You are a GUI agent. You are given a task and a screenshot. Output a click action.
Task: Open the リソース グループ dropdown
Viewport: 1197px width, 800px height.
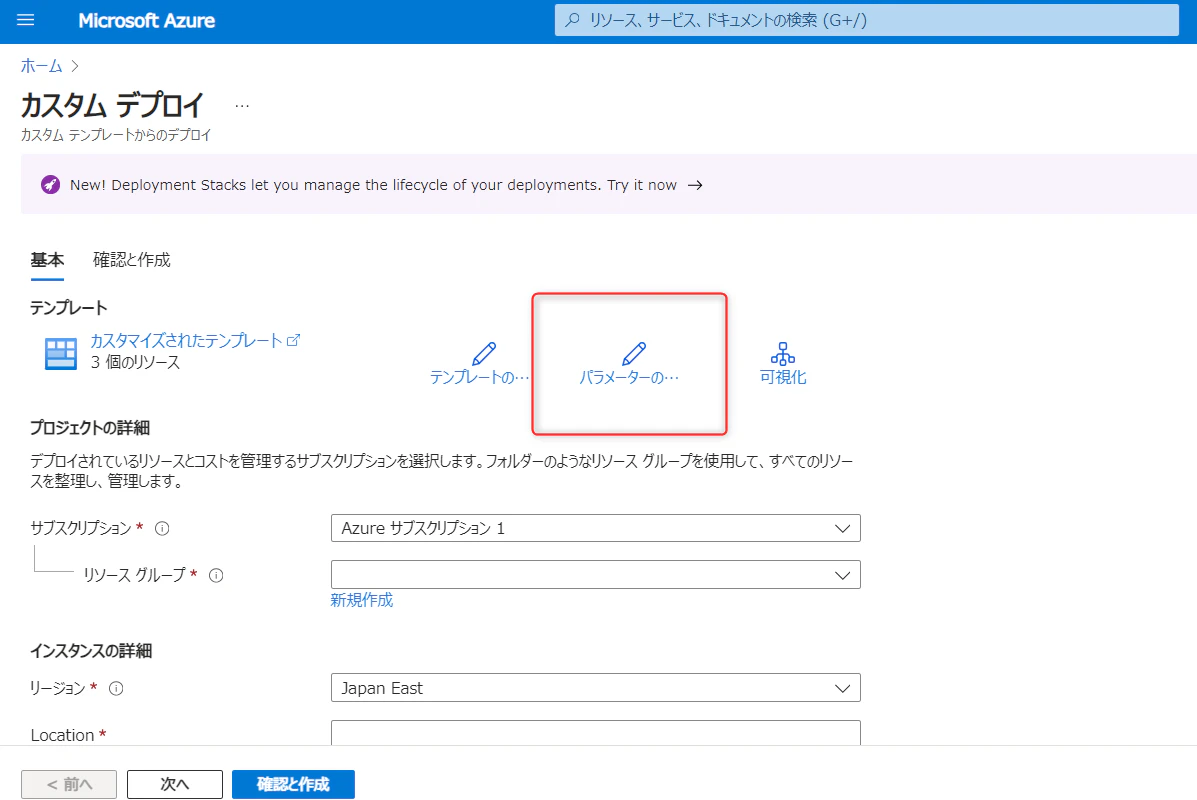click(x=595, y=575)
